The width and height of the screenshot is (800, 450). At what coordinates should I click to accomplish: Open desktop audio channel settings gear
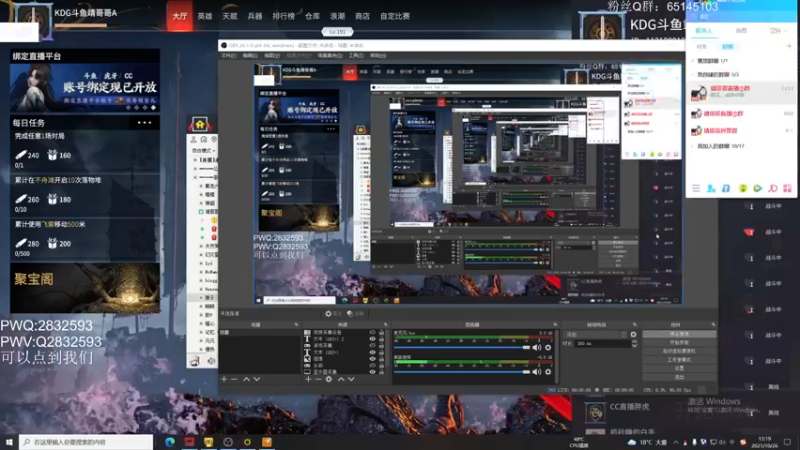coord(548,372)
